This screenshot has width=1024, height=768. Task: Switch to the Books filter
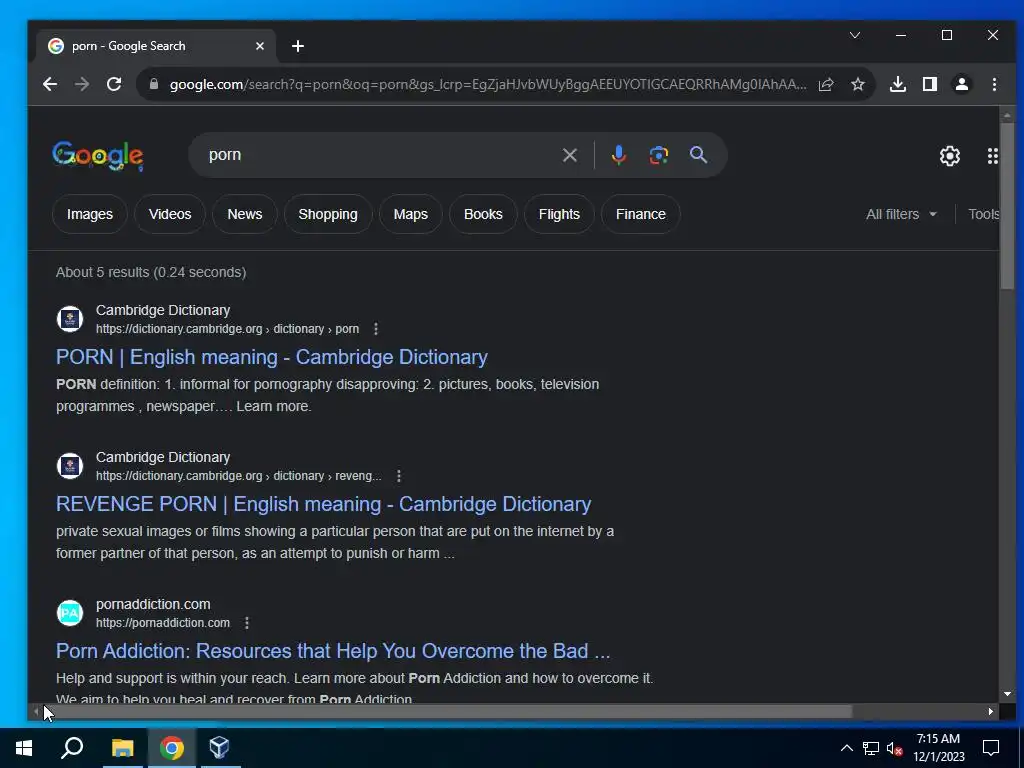483,214
